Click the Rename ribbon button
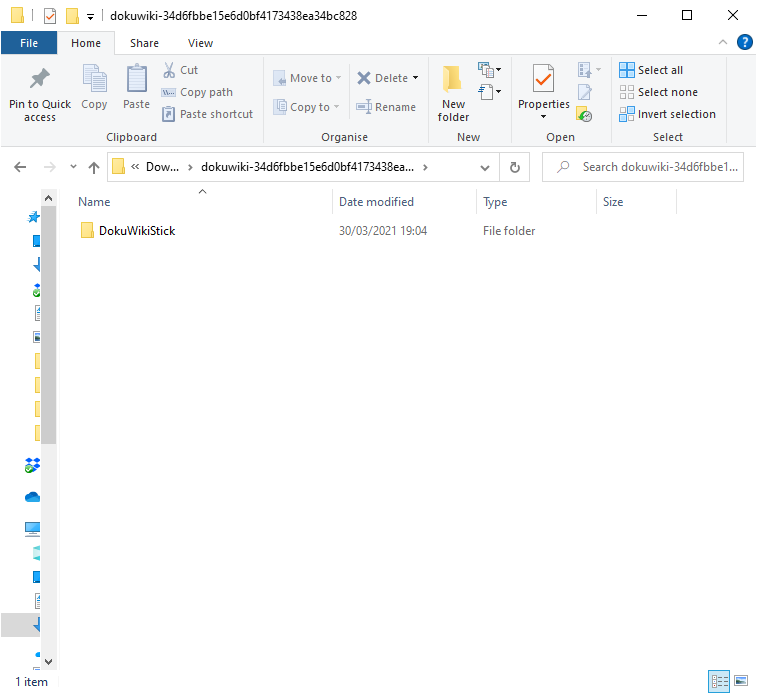The image size is (757, 694). coord(386,107)
